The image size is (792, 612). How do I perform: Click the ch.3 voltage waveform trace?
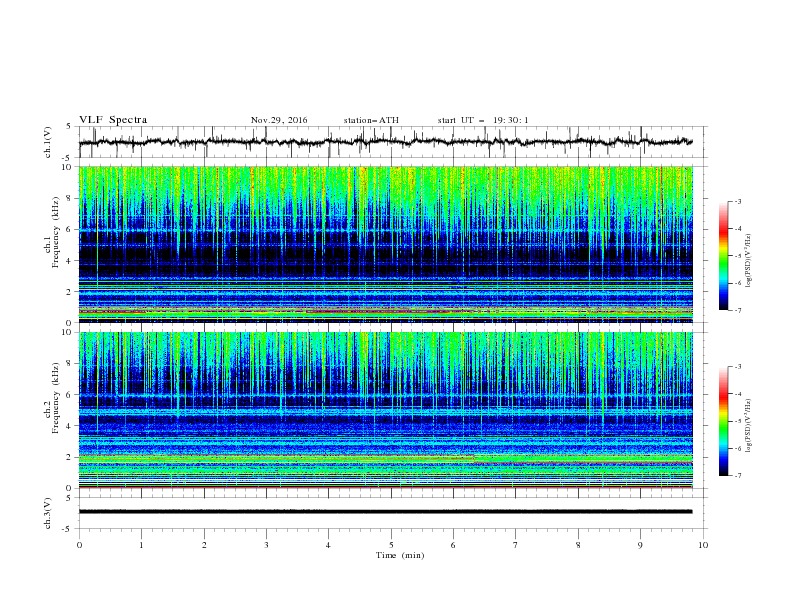pos(386,512)
